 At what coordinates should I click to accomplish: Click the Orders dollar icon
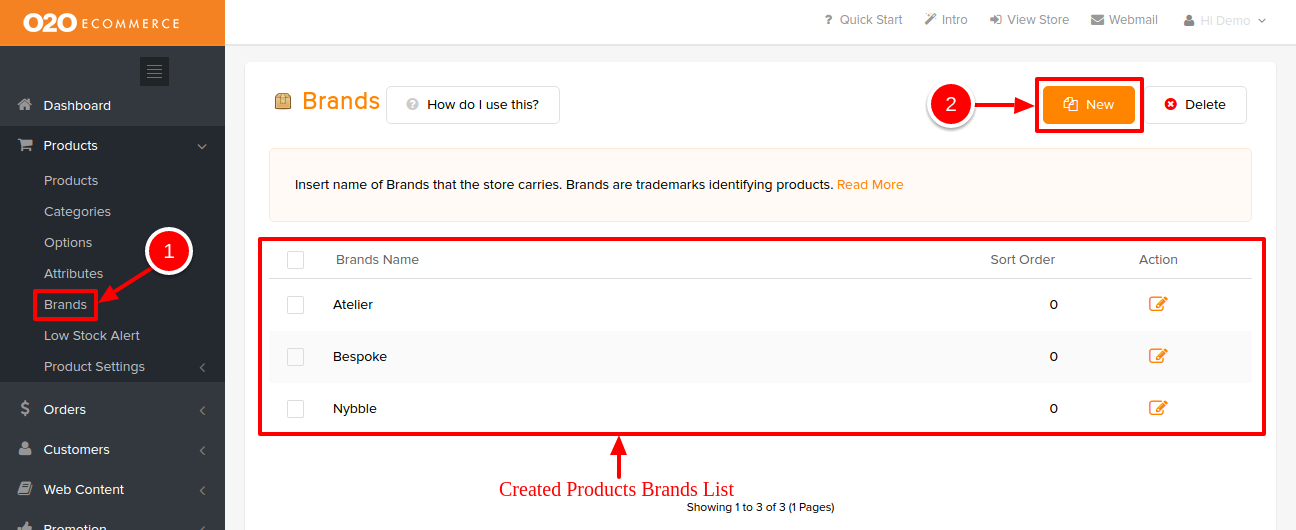(x=25, y=409)
